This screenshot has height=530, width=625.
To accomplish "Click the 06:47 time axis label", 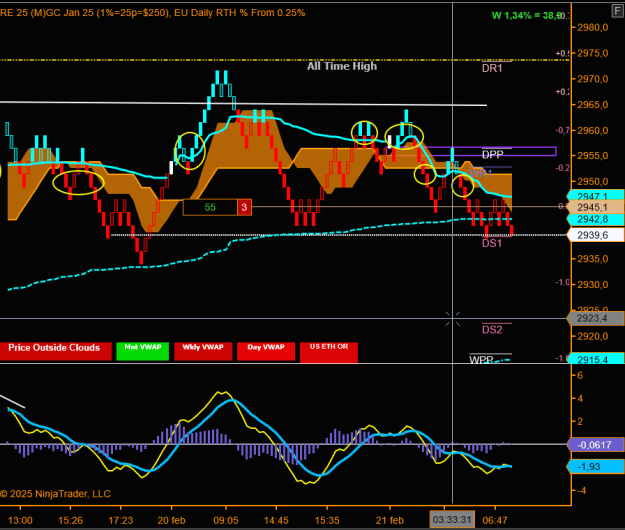I will pyautogui.click(x=495, y=520).
